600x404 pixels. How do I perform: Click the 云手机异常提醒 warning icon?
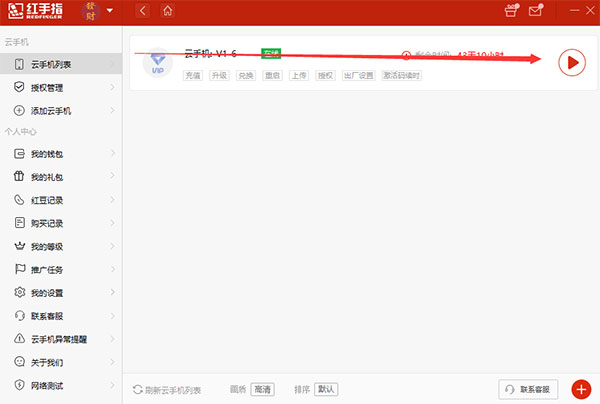pyautogui.click(x=20, y=338)
